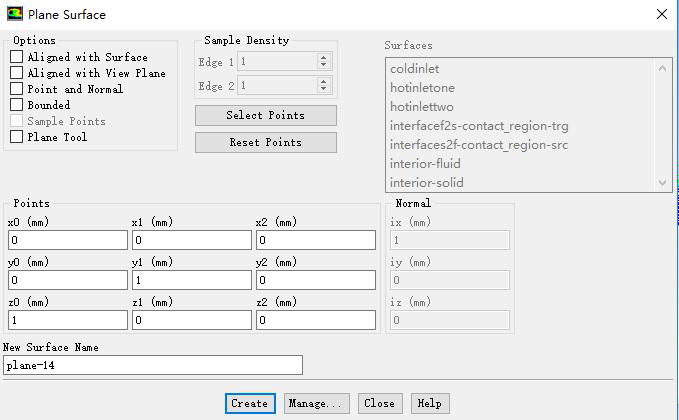Click the y0 (mm) input field
This screenshot has width=679, height=420.
[68, 280]
